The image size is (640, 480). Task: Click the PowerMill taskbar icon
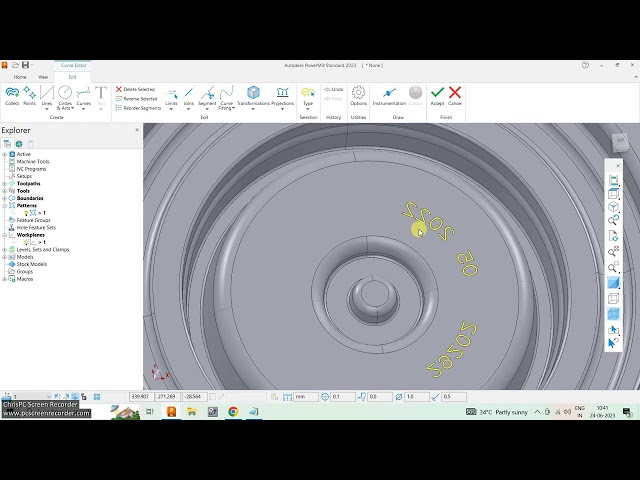point(171,412)
